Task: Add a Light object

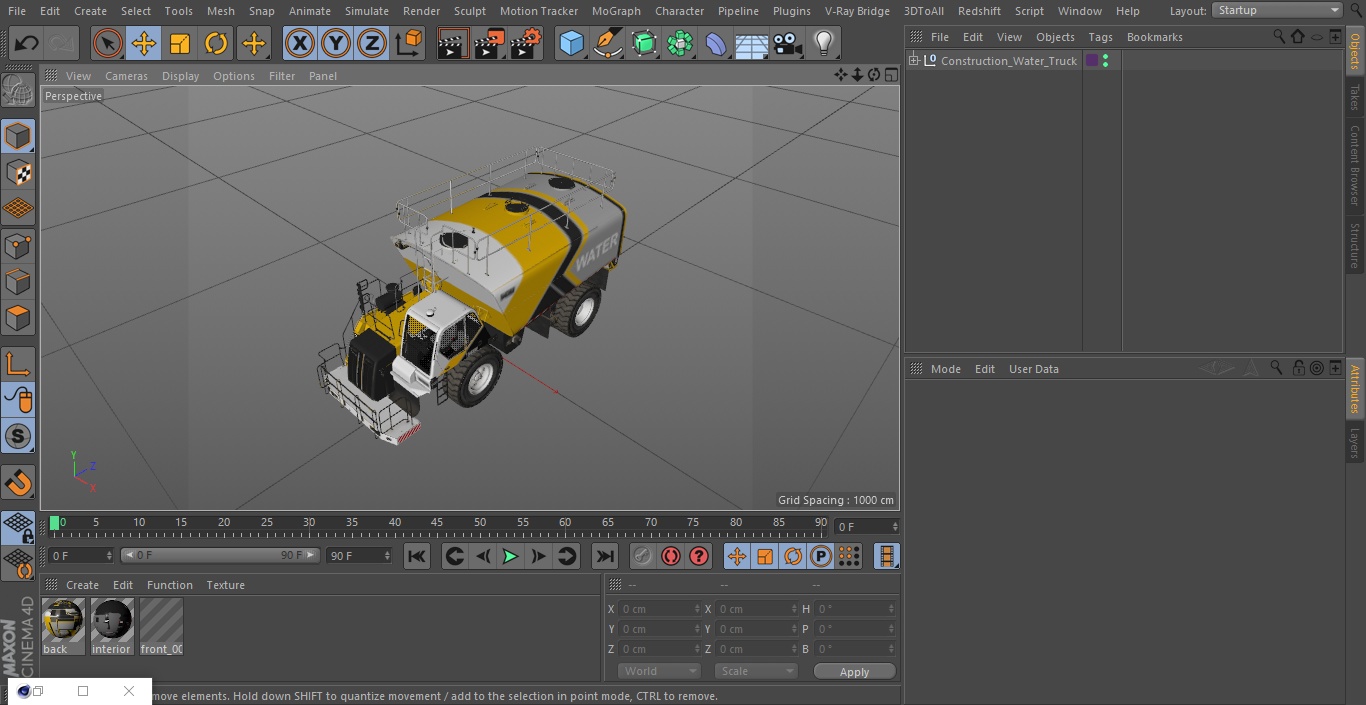Action: coord(824,43)
